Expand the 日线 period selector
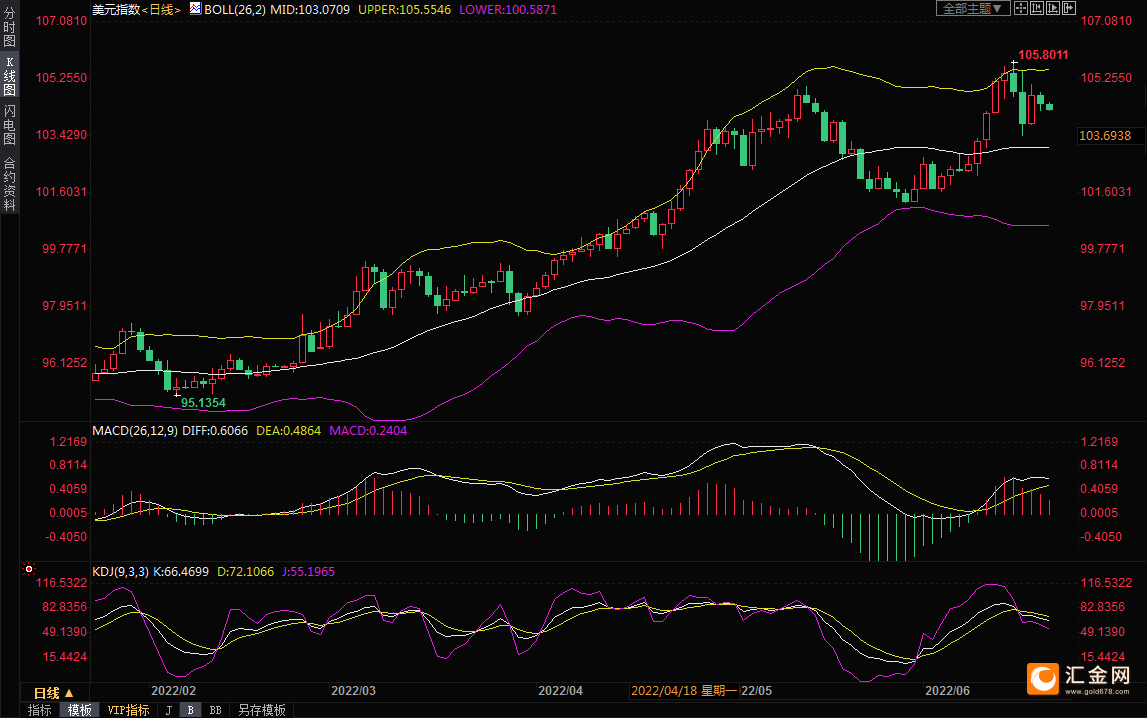The width and height of the screenshot is (1147, 718). pyautogui.click(x=53, y=692)
